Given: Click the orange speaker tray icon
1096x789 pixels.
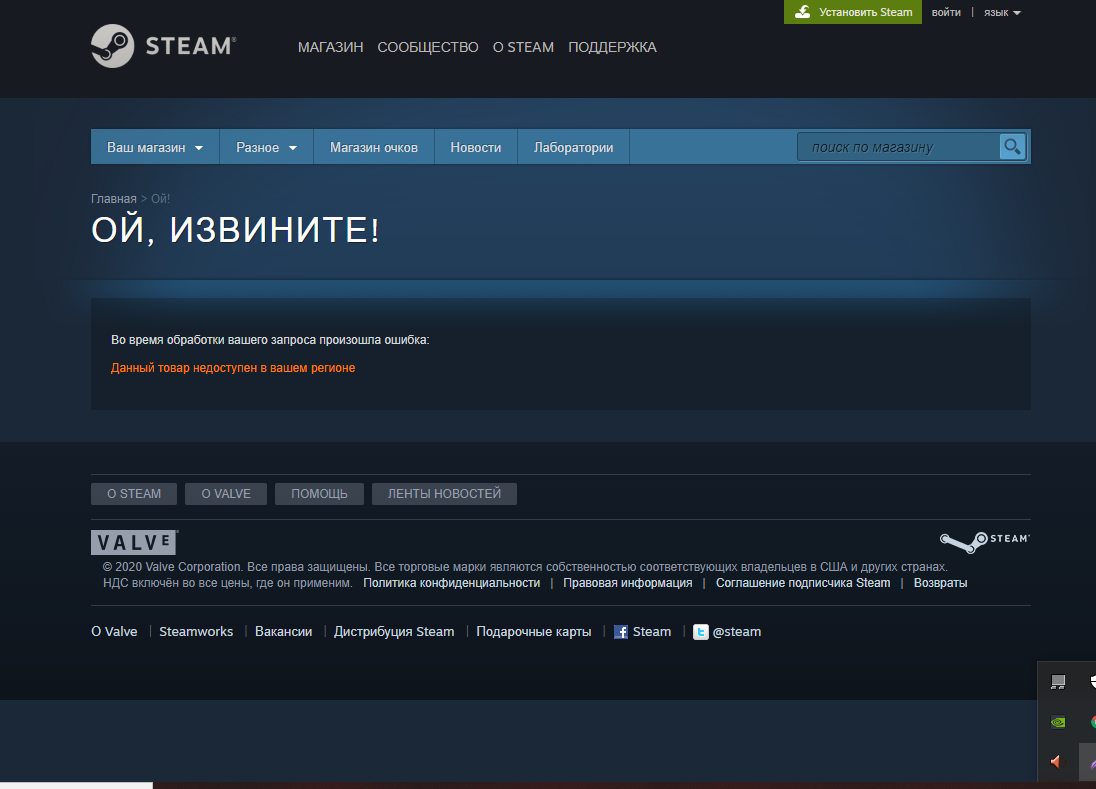Looking at the screenshot, I should (1056, 762).
